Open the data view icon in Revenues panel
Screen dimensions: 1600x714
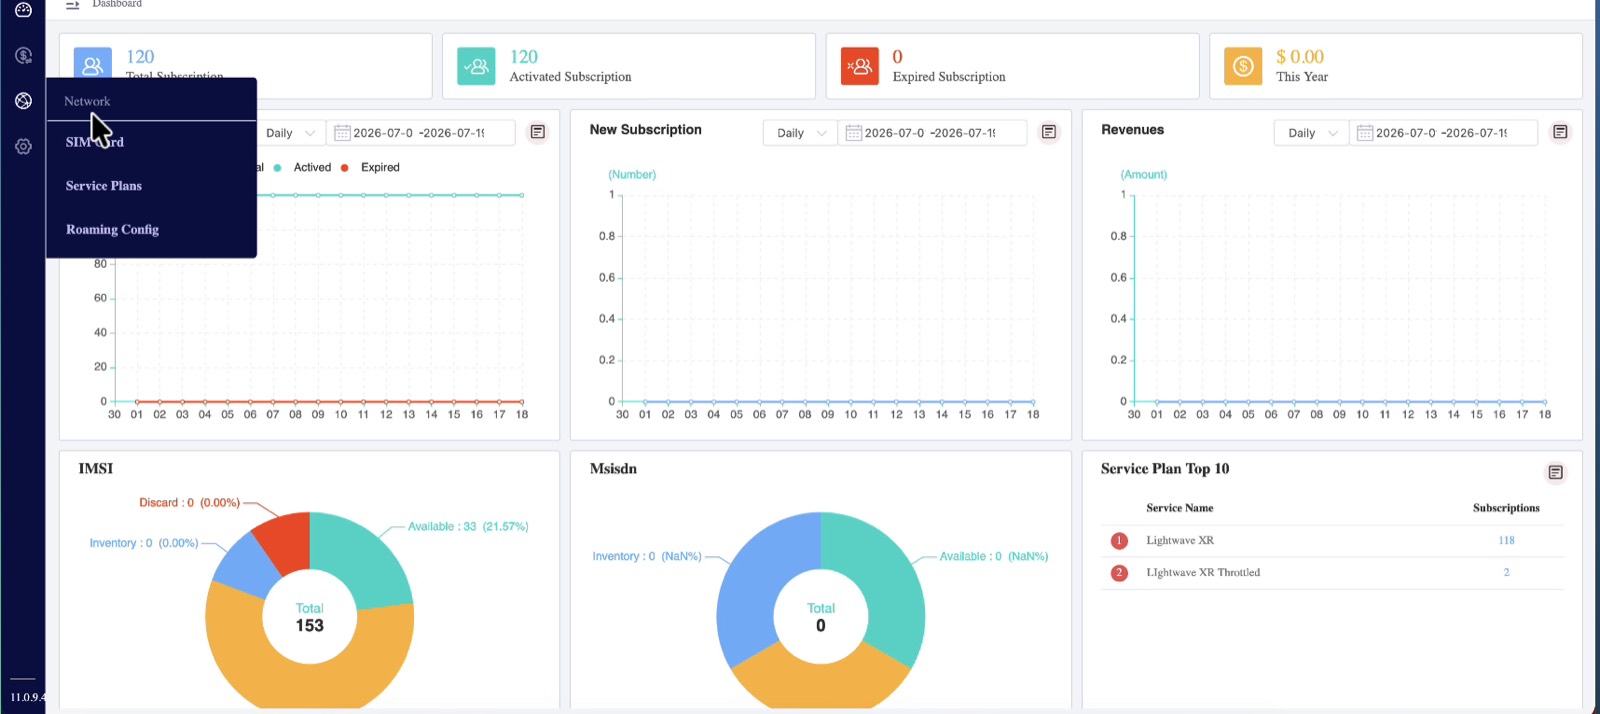coord(1560,132)
